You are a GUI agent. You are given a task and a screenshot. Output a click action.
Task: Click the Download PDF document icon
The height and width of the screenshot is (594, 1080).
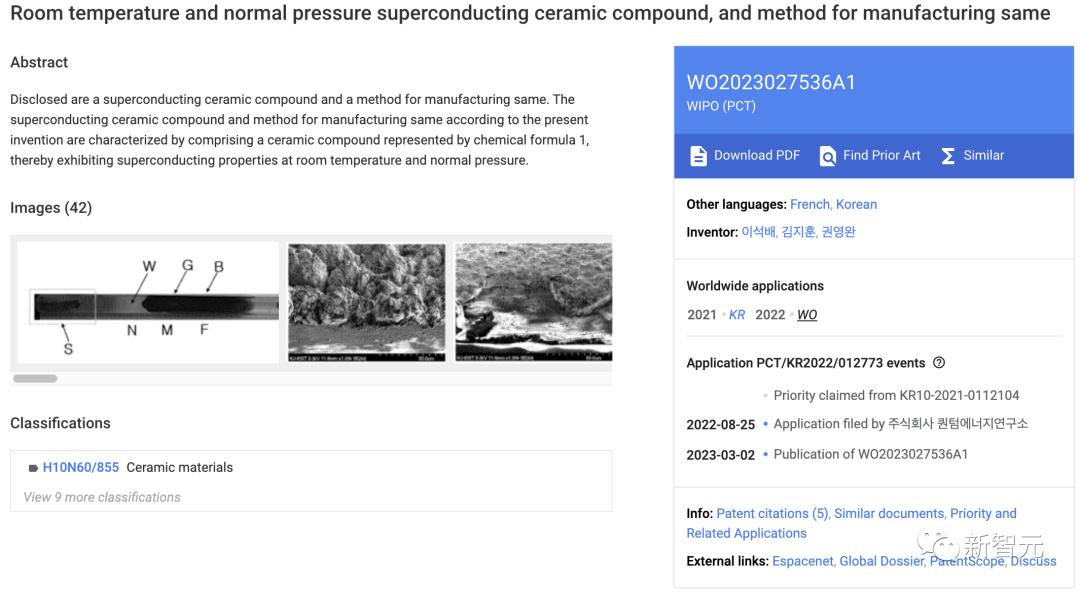point(698,156)
